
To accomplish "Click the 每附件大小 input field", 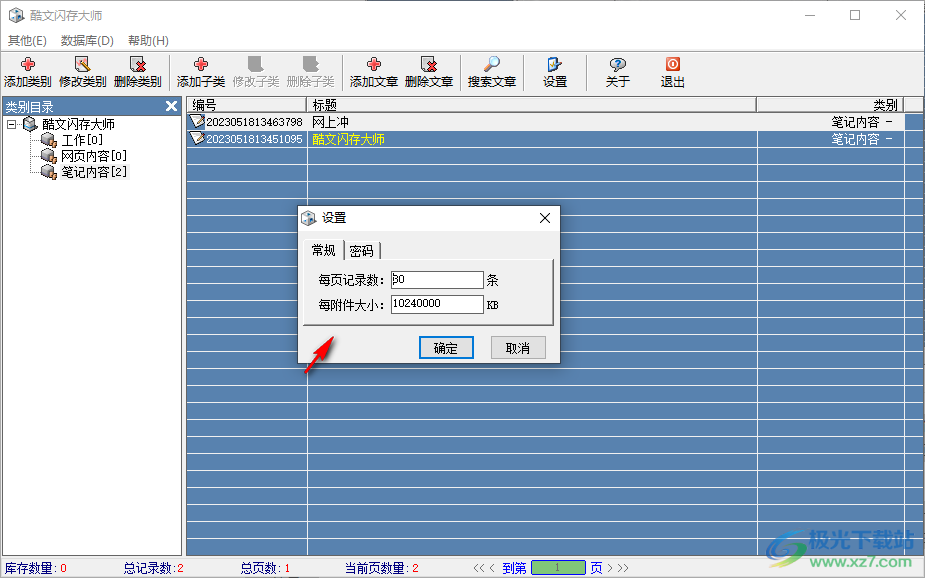I will tap(437, 304).
